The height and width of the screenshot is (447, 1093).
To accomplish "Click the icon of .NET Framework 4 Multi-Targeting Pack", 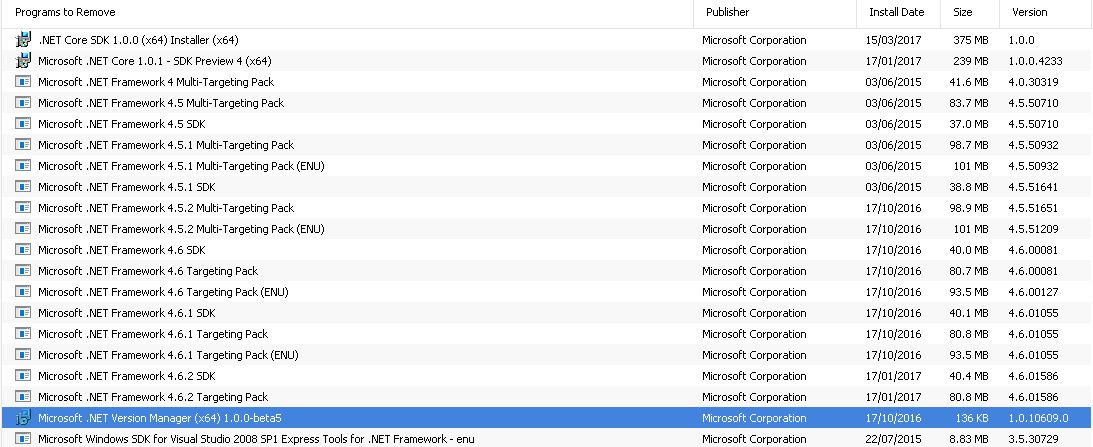I will [x=23, y=82].
